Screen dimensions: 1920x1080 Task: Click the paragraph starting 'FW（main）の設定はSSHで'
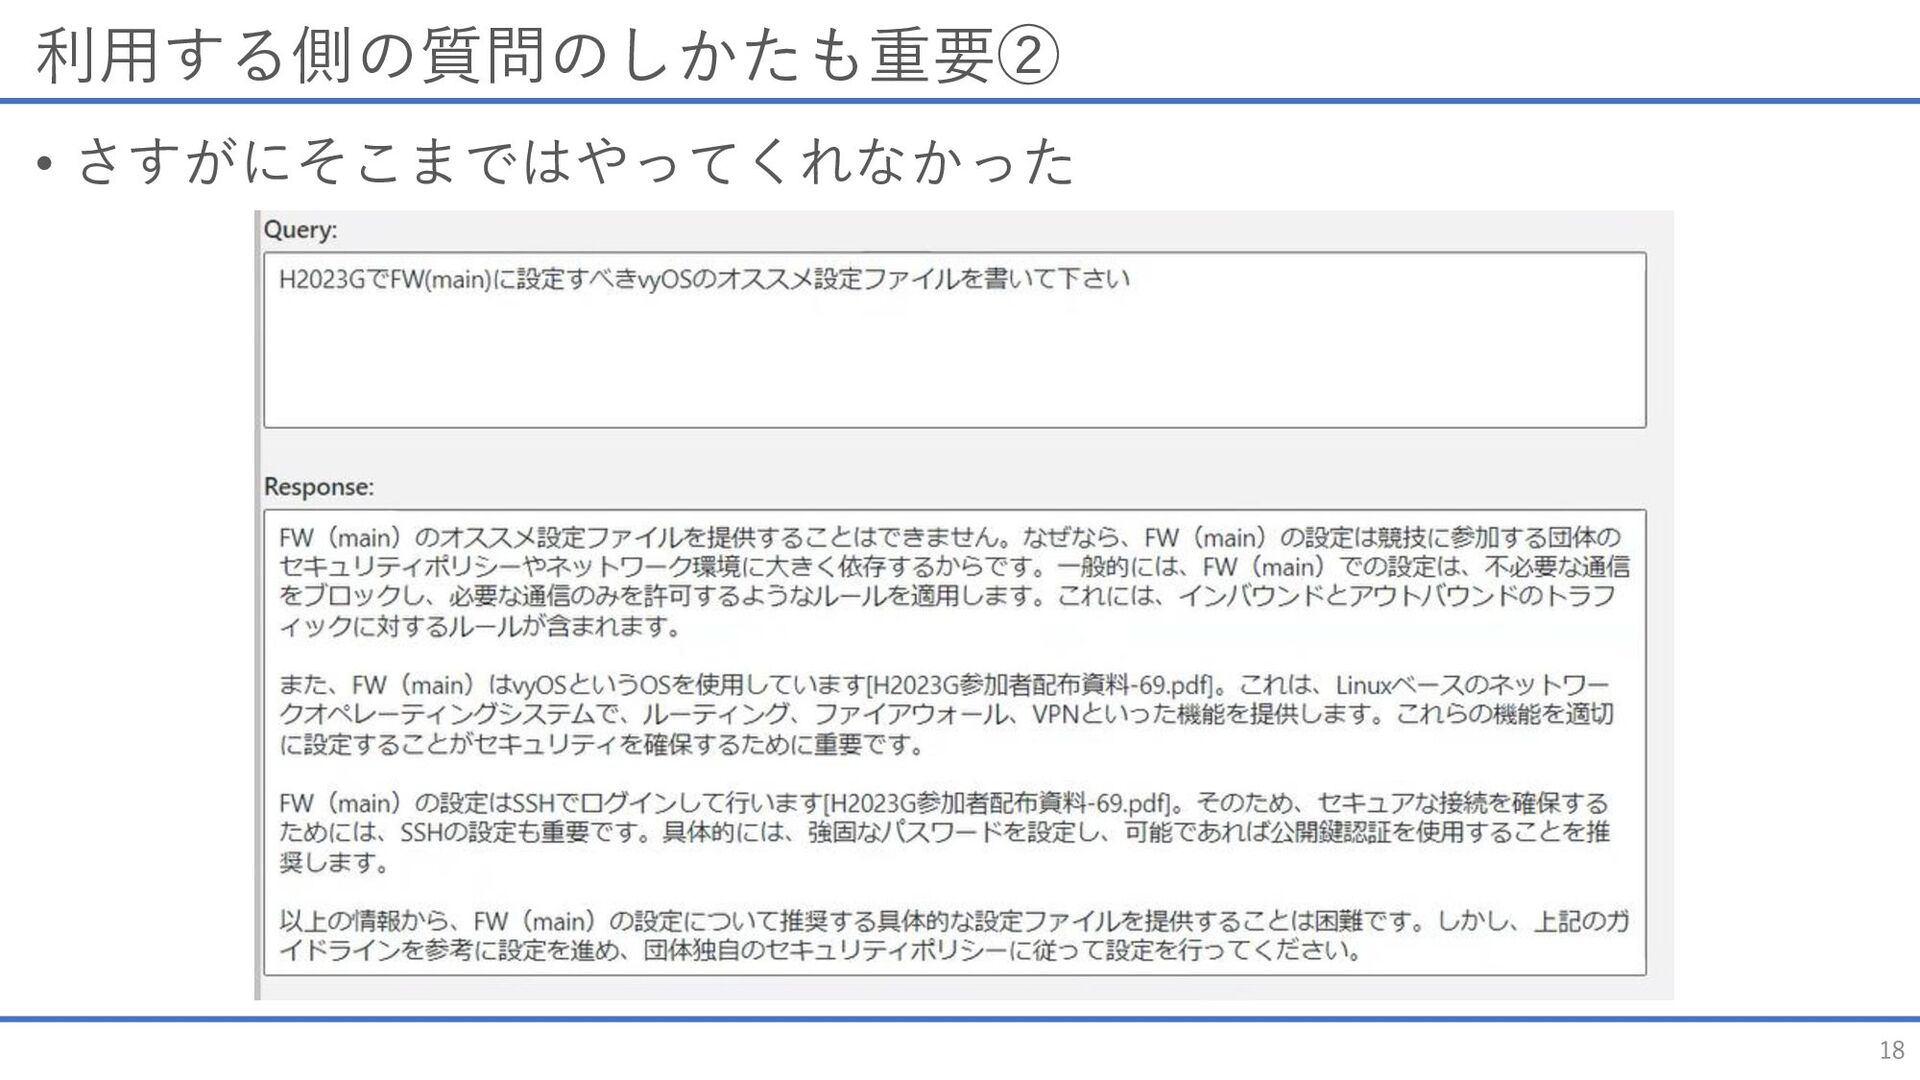coord(944,832)
